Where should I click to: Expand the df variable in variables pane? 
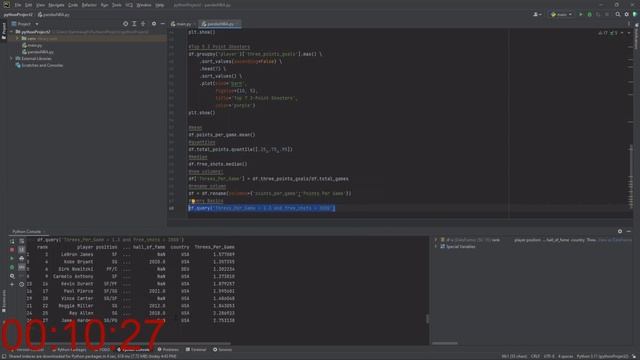[x=436, y=240]
